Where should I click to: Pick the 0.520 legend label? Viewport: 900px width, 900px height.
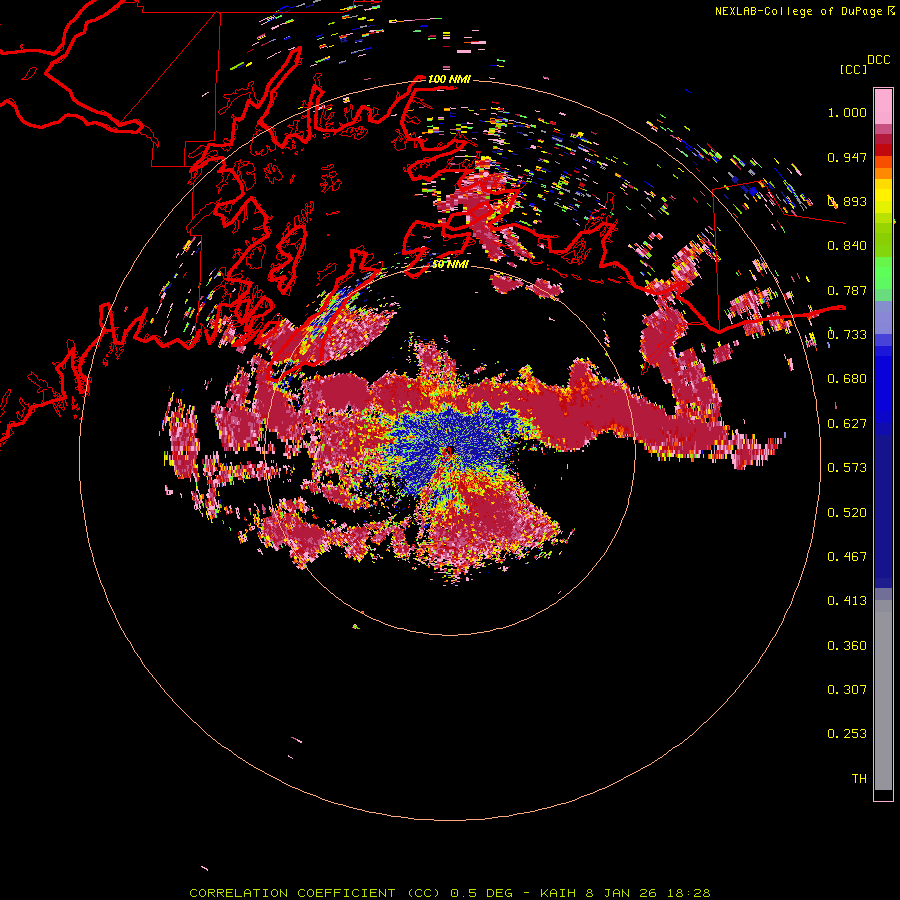[x=847, y=513]
